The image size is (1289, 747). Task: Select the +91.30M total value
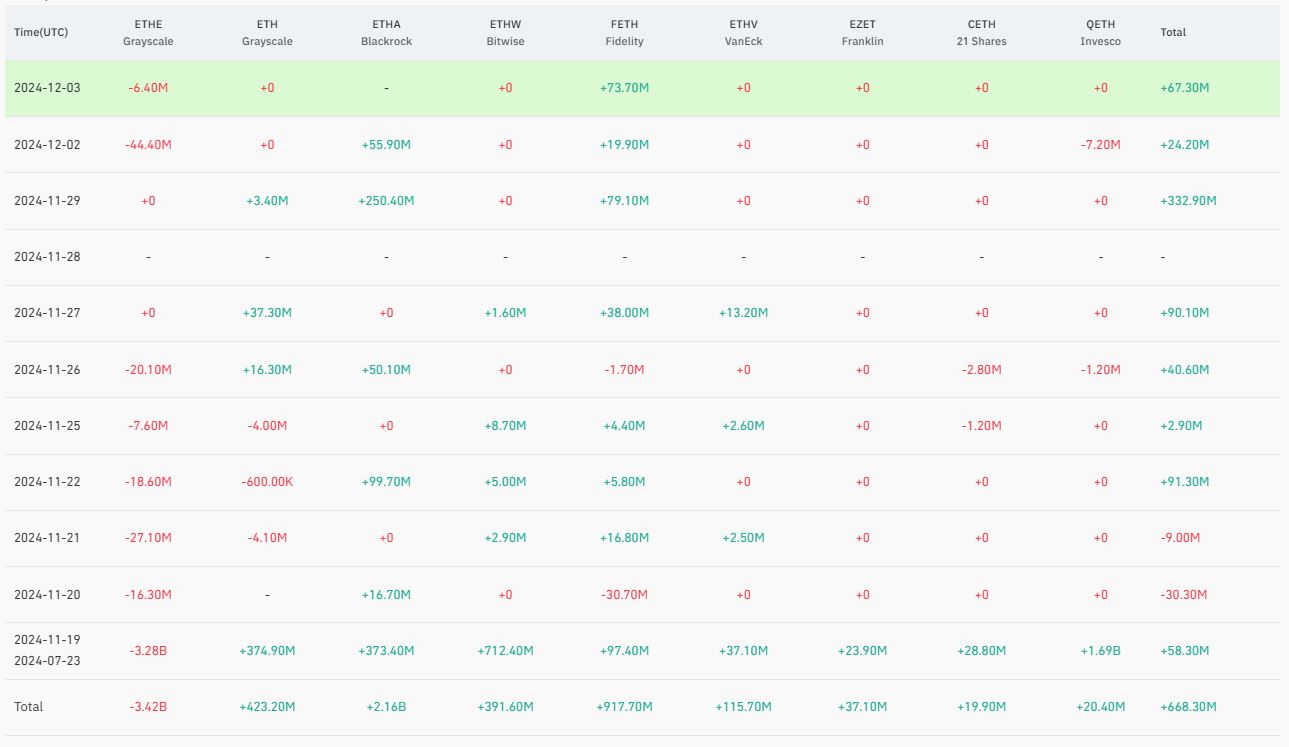coord(1185,482)
